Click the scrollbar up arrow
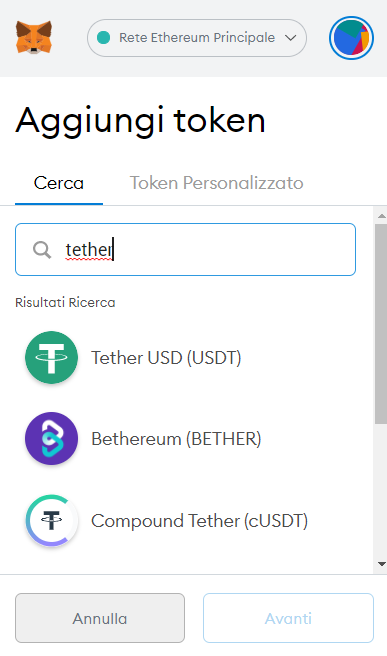 click(381, 216)
